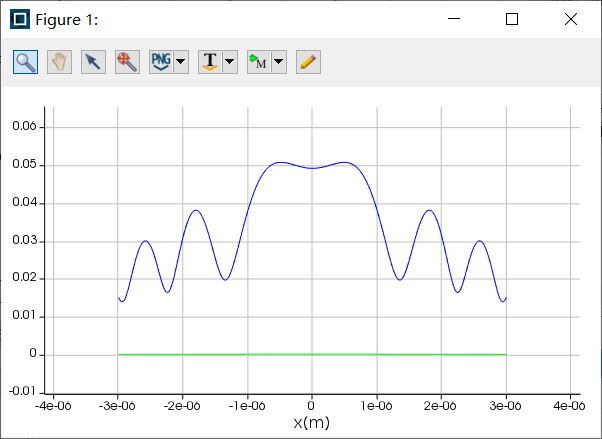
Task: Click the 0.02 y-axis tick label
Action: (x=24, y=277)
